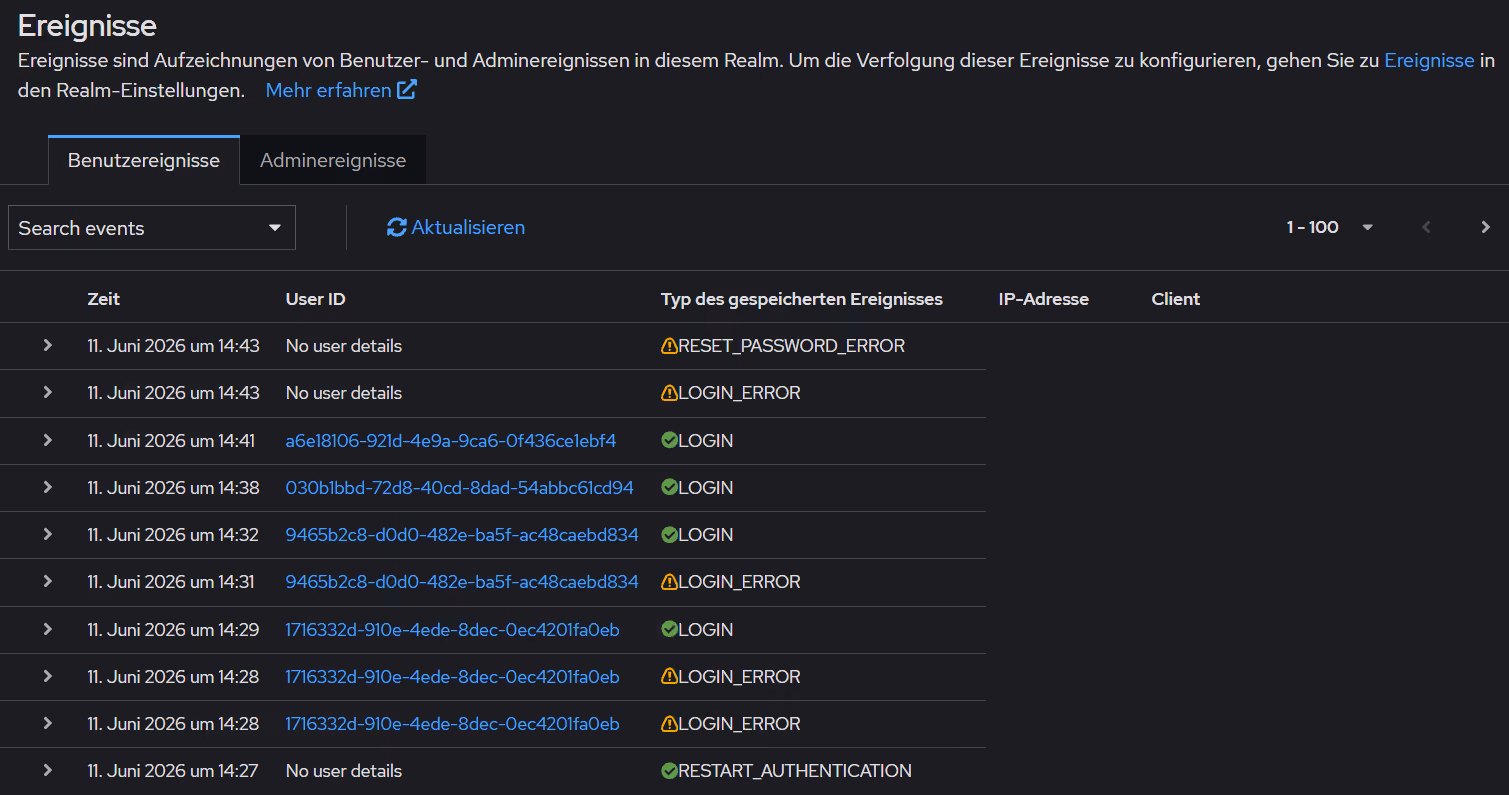Switch to the Benutzerereignisse tab
The image size is (1509, 795).
click(x=144, y=160)
